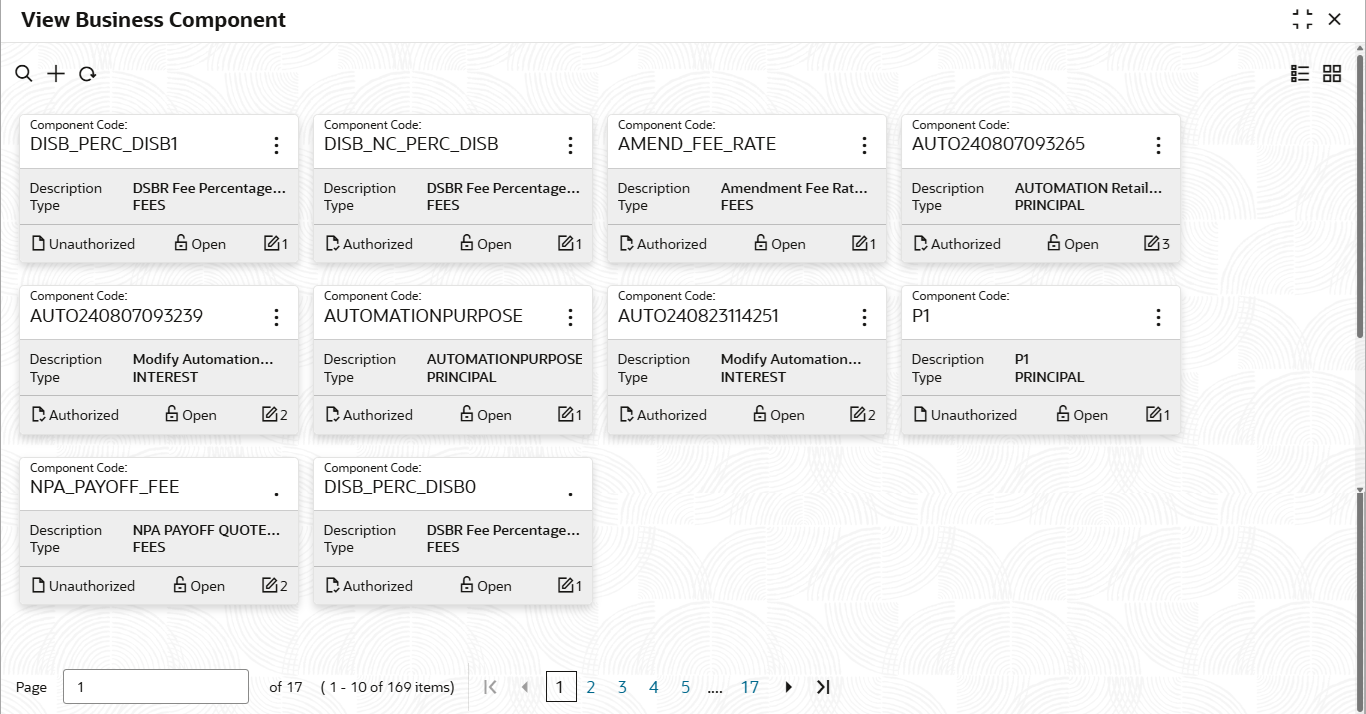Viewport: 1366px width, 714px height.
Task: Click the vertical scrollbar of card list
Action: click(1360, 190)
